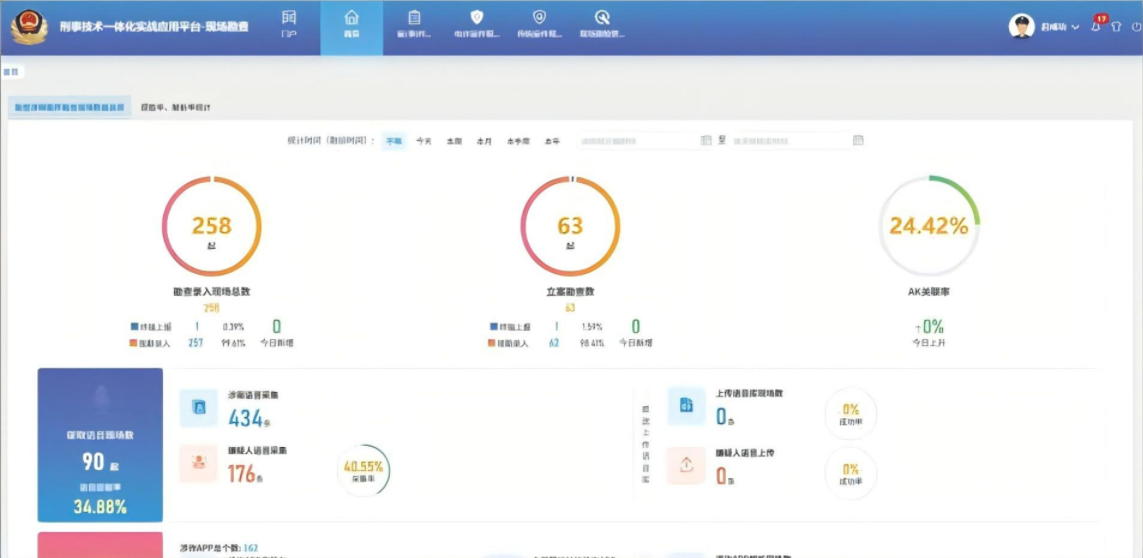Select the 本周 time filter option
The height and width of the screenshot is (558, 1143).
(454, 141)
